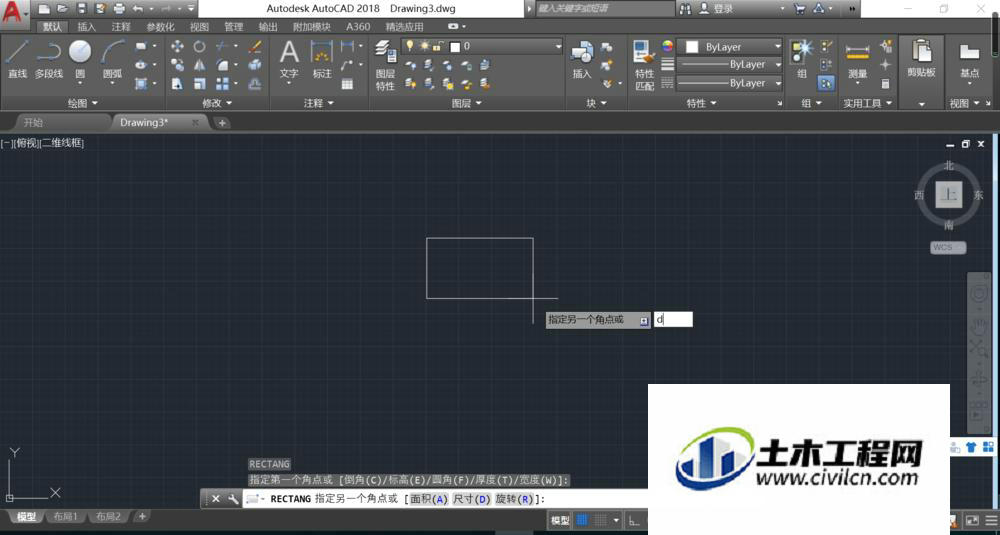Click the Save icon in quick access toolbar
The width and height of the screenshot is (1000, 535).
coord(82,8)
